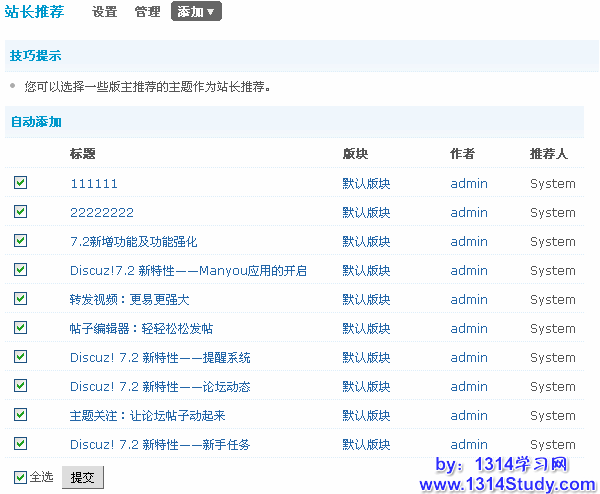Open the 新手任务 thread link
Image resolution: width=600 pixels, height=494 pixels.
pyautogui.click(x=160, y=445)
